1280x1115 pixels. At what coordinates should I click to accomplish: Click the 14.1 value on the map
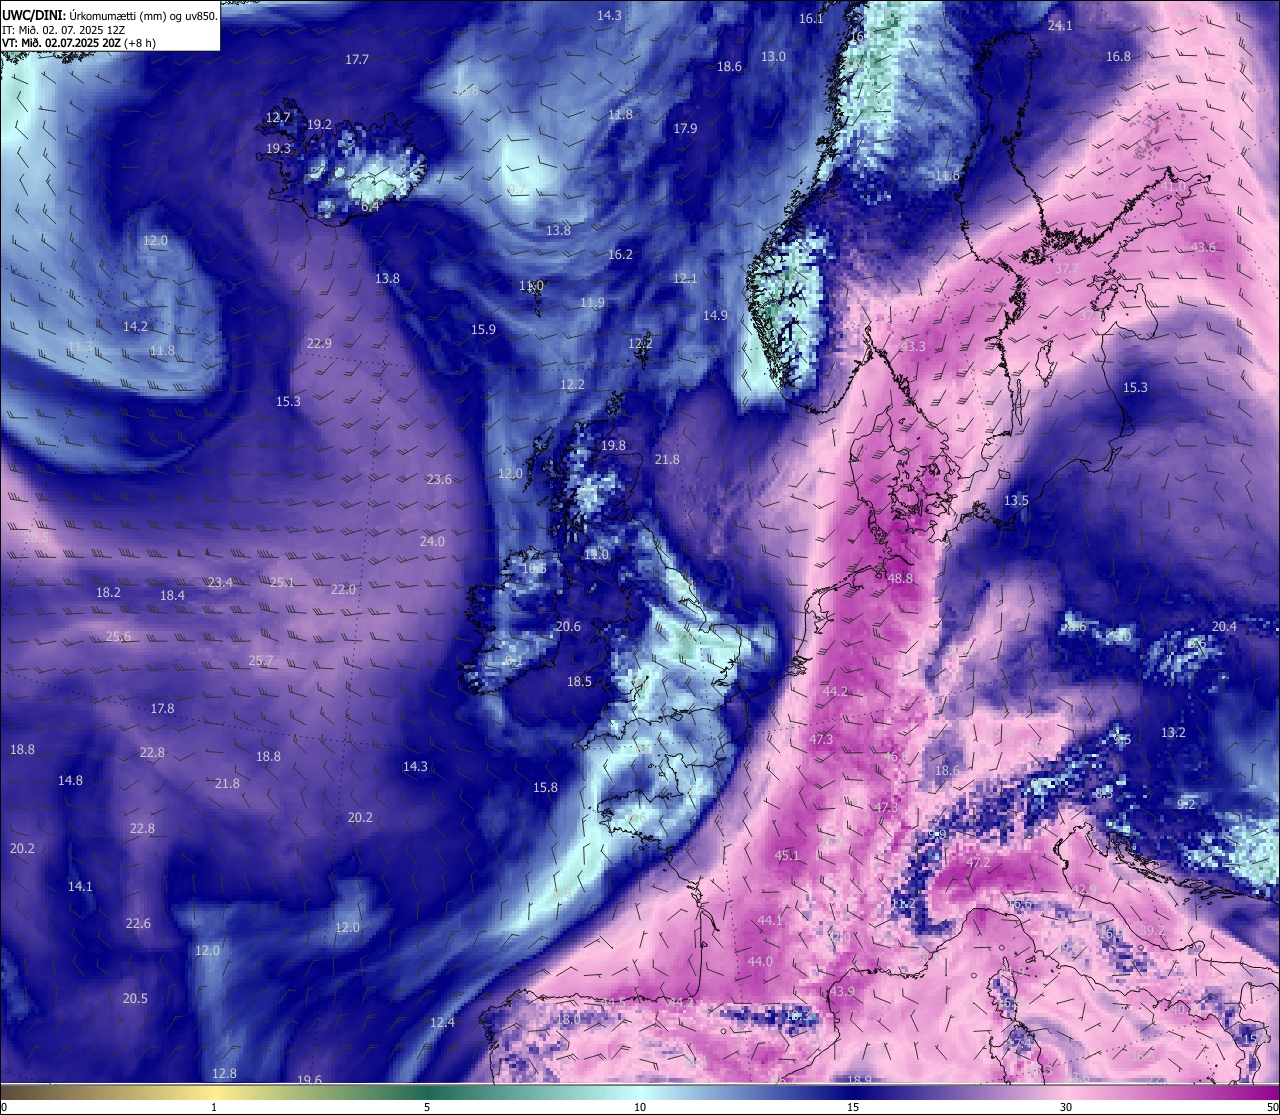[80, 887]
